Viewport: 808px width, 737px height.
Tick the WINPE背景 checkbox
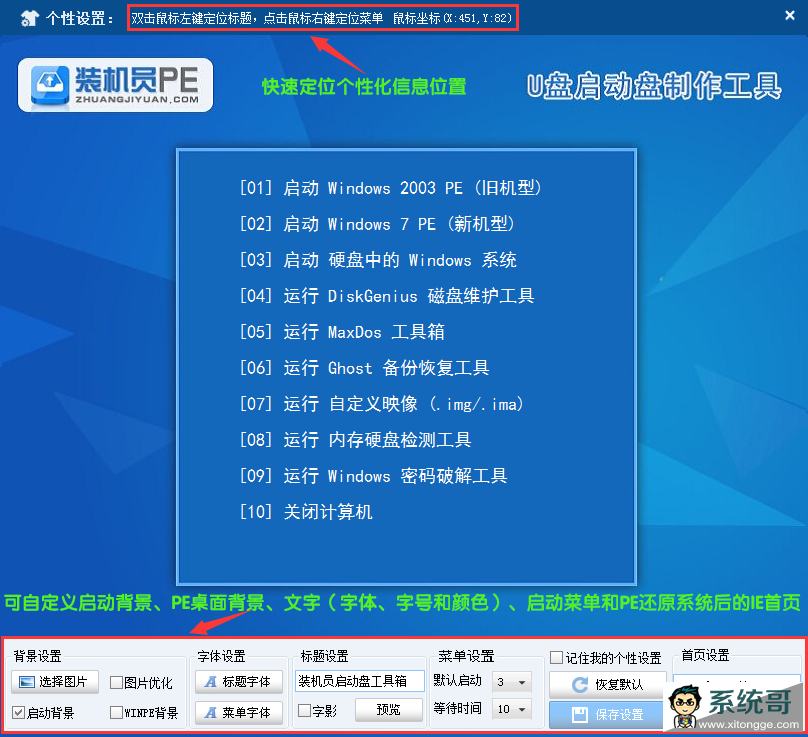tap(116, 713)
